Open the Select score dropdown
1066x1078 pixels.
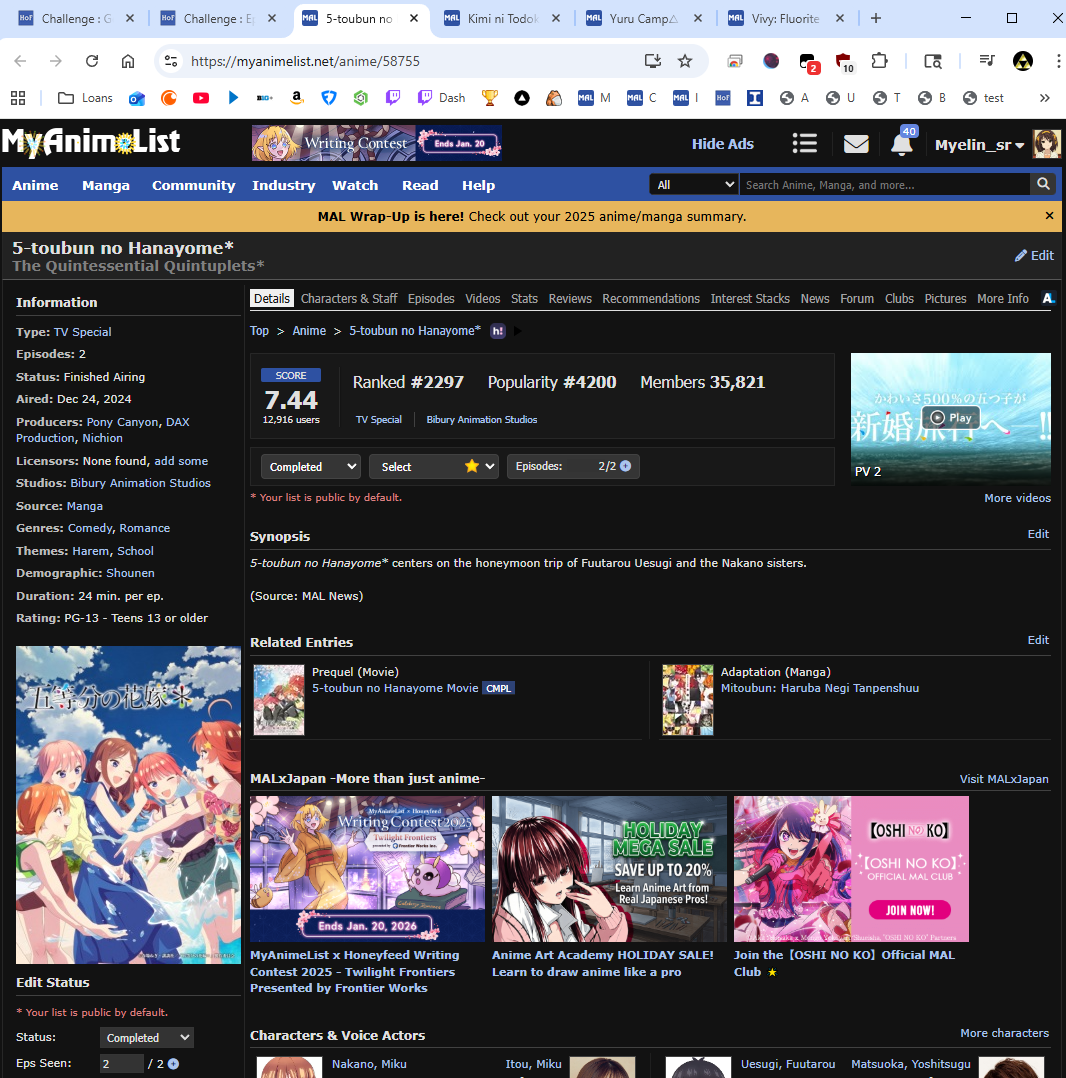point(434,466)
